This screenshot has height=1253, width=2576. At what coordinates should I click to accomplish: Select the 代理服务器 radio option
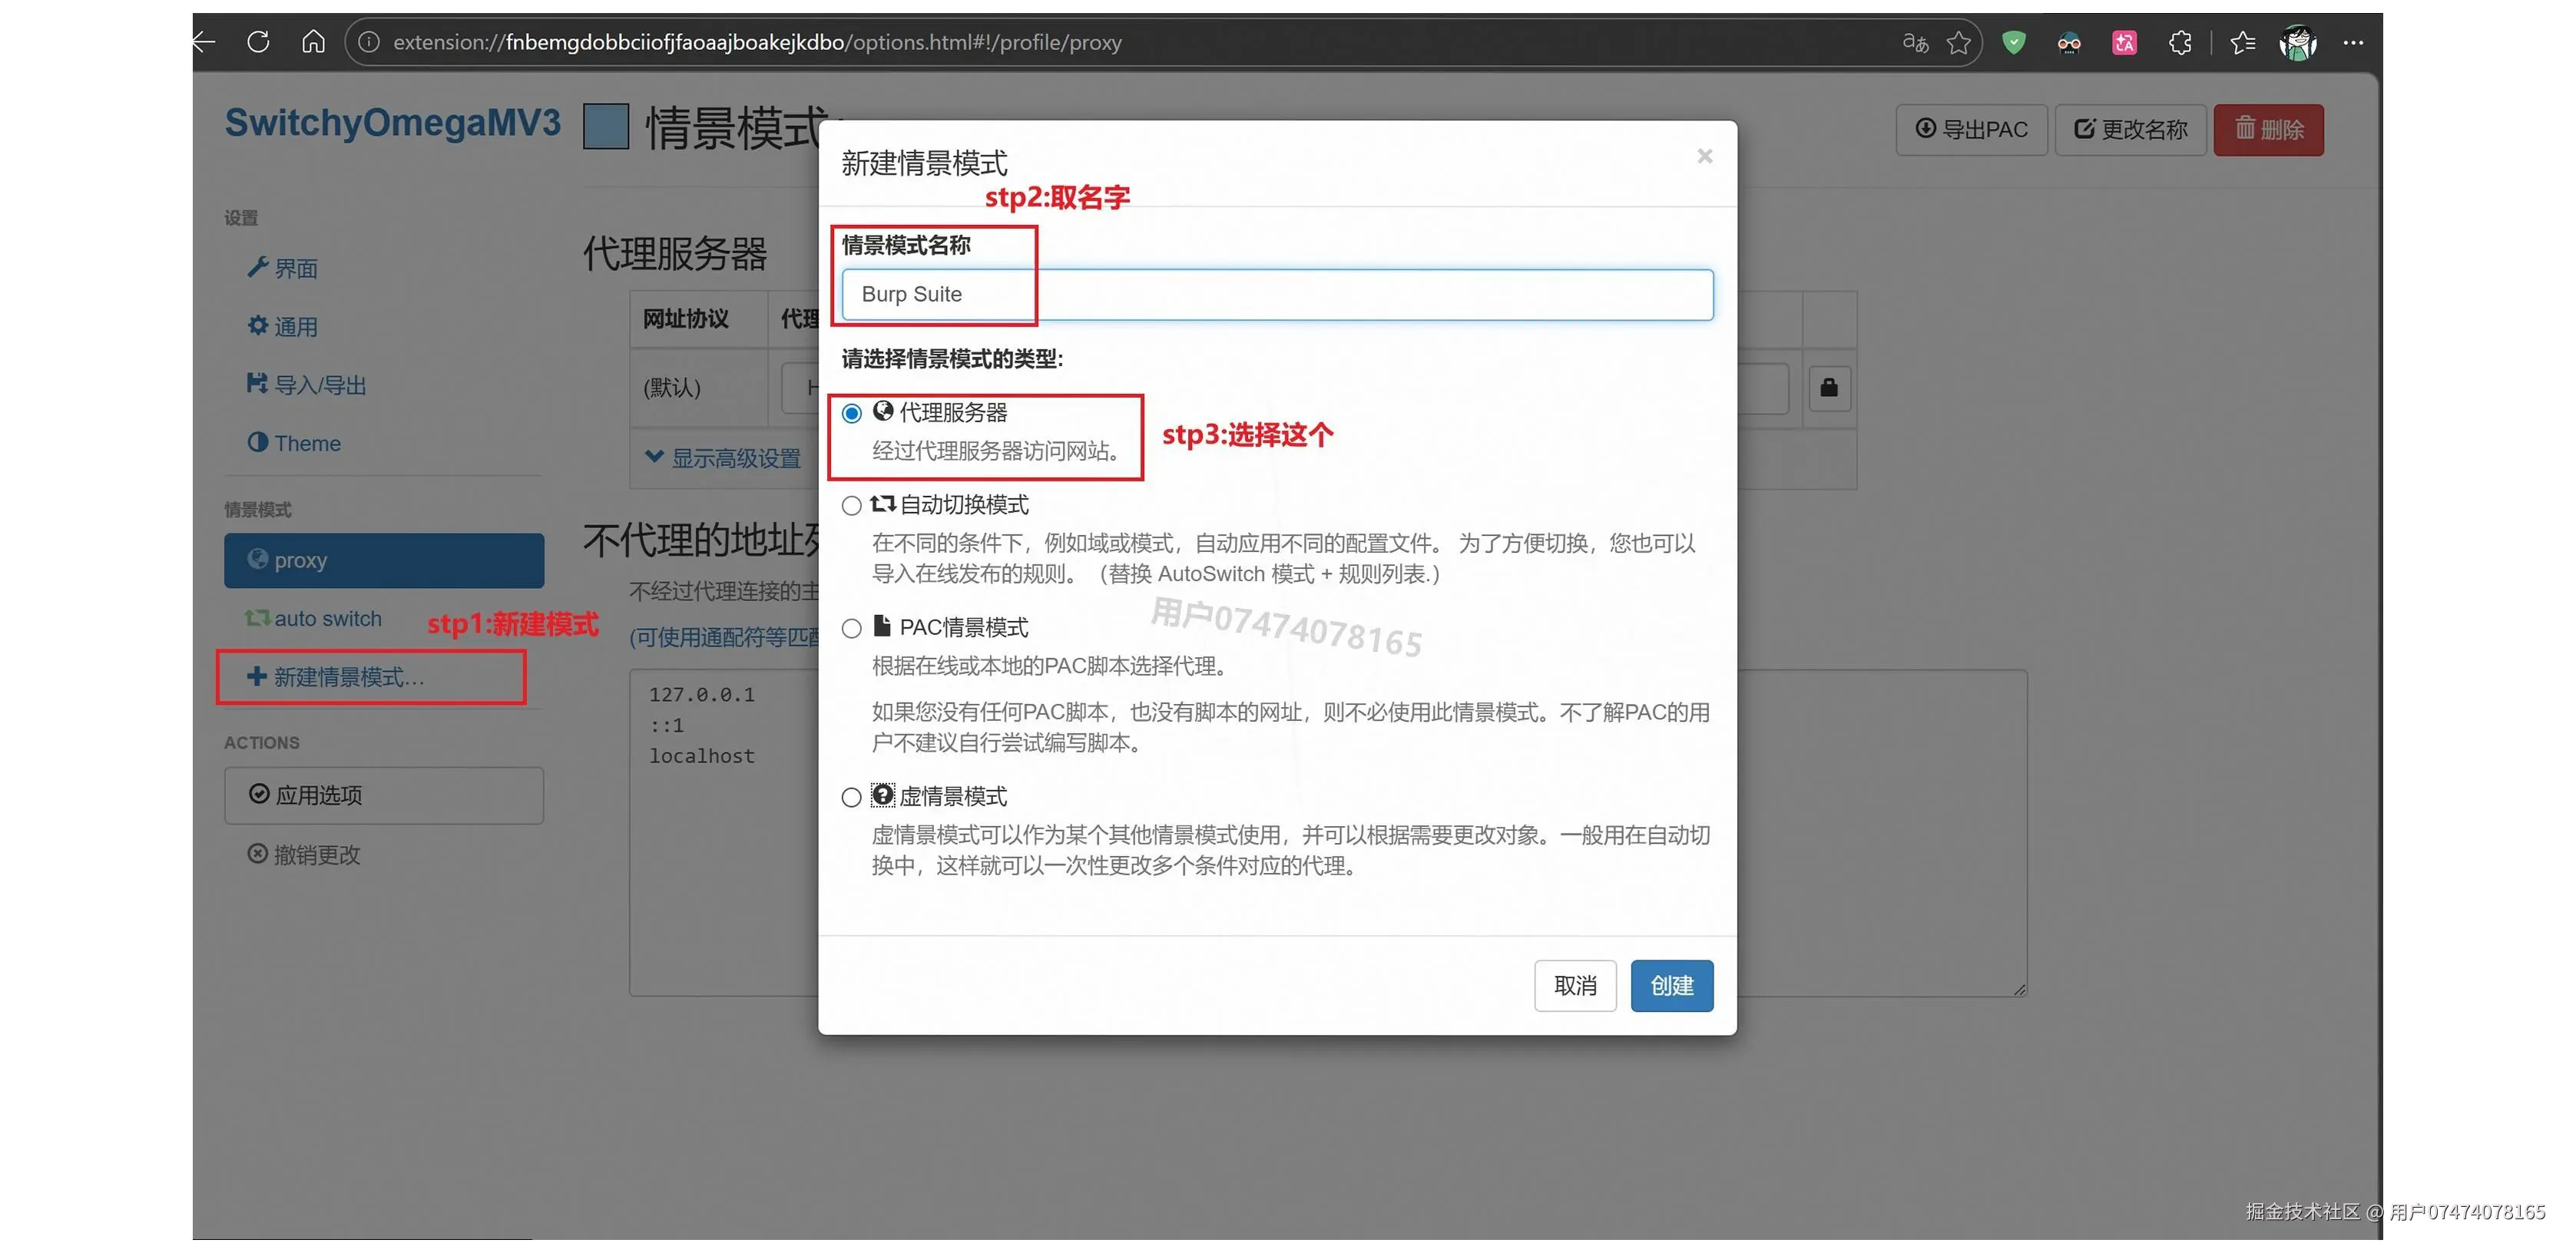[852, 413]
